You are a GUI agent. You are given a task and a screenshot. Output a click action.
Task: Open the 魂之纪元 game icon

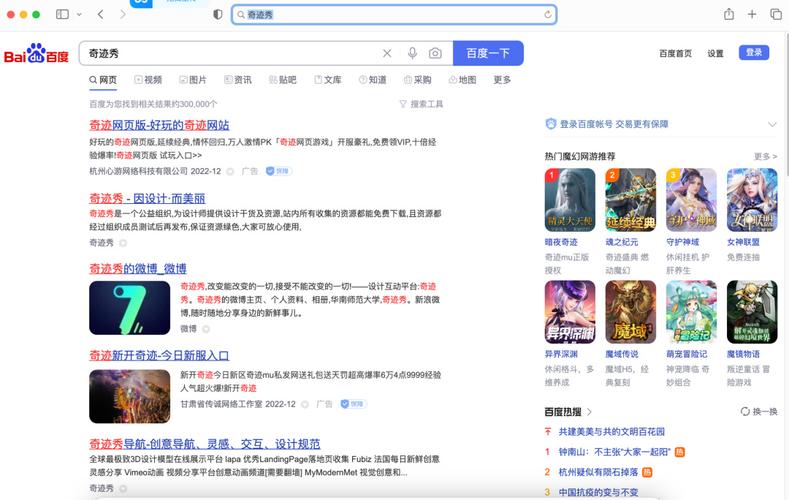coord(630,200)
